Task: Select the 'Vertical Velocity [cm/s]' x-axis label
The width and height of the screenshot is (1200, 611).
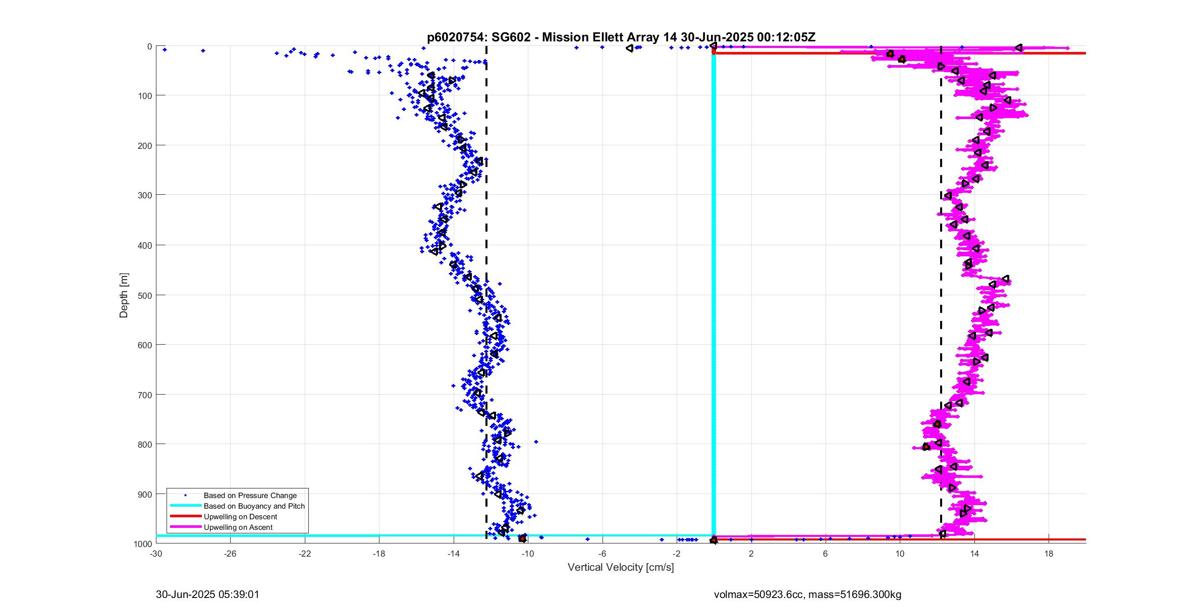Action: 621,567
